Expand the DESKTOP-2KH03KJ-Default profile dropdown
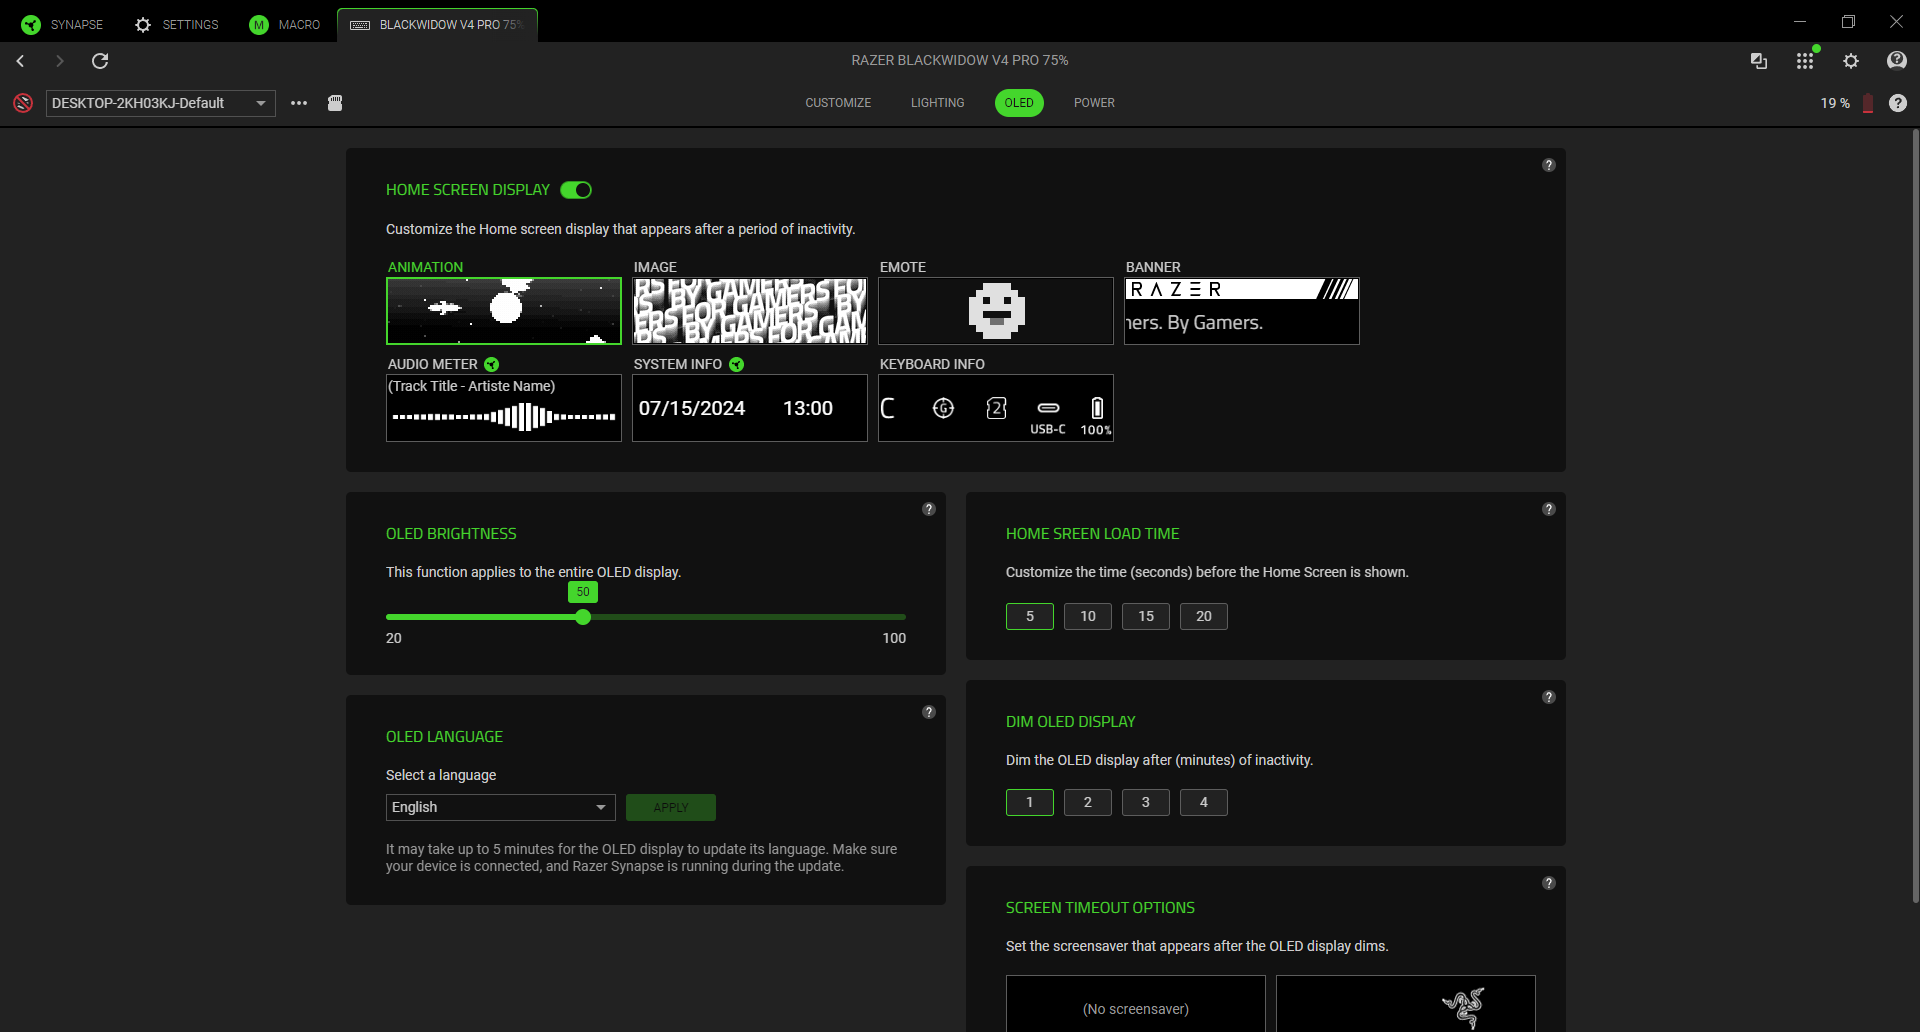The image size is (1920, 1032). [x=160, y=103]
